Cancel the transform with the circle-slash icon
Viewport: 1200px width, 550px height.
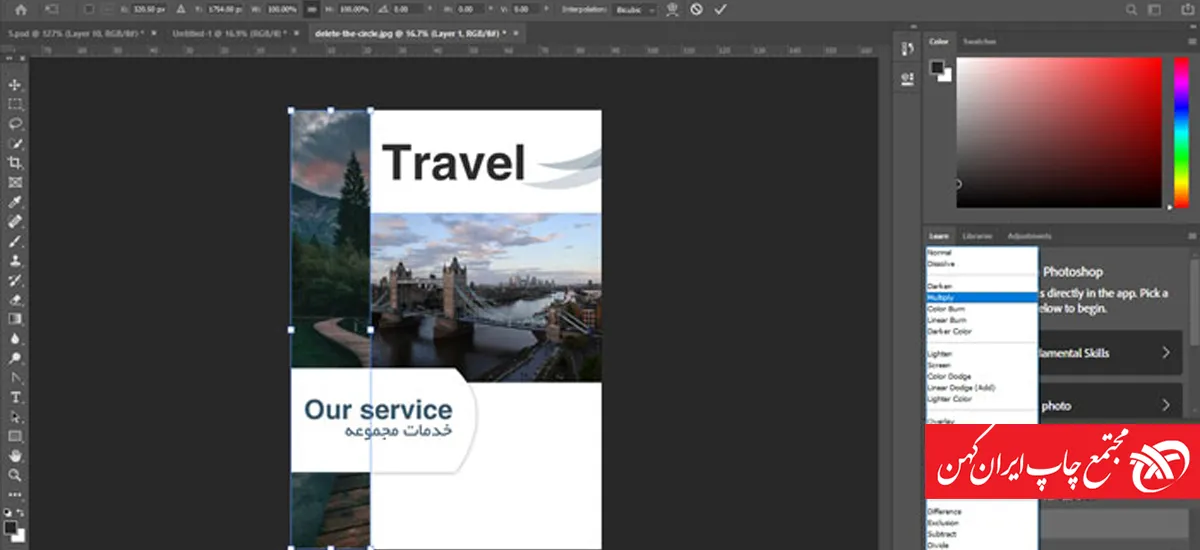696,9
